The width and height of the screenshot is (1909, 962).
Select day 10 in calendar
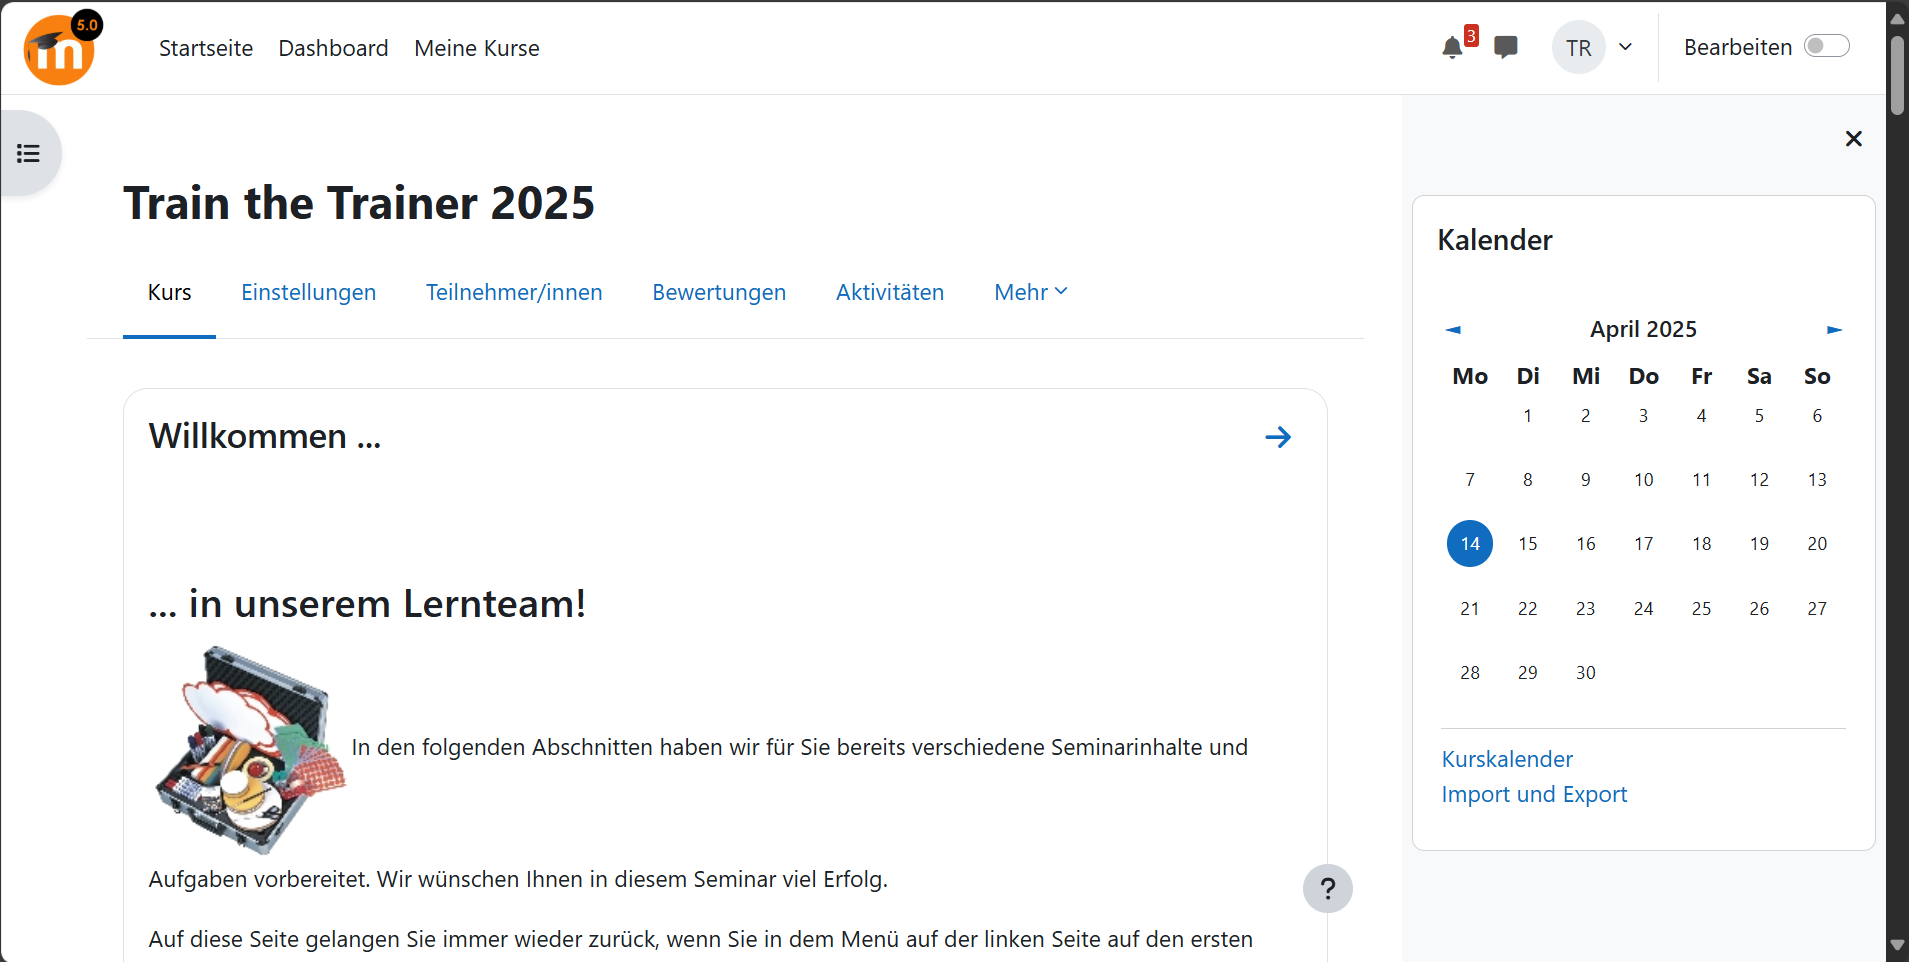point(1643,480)
